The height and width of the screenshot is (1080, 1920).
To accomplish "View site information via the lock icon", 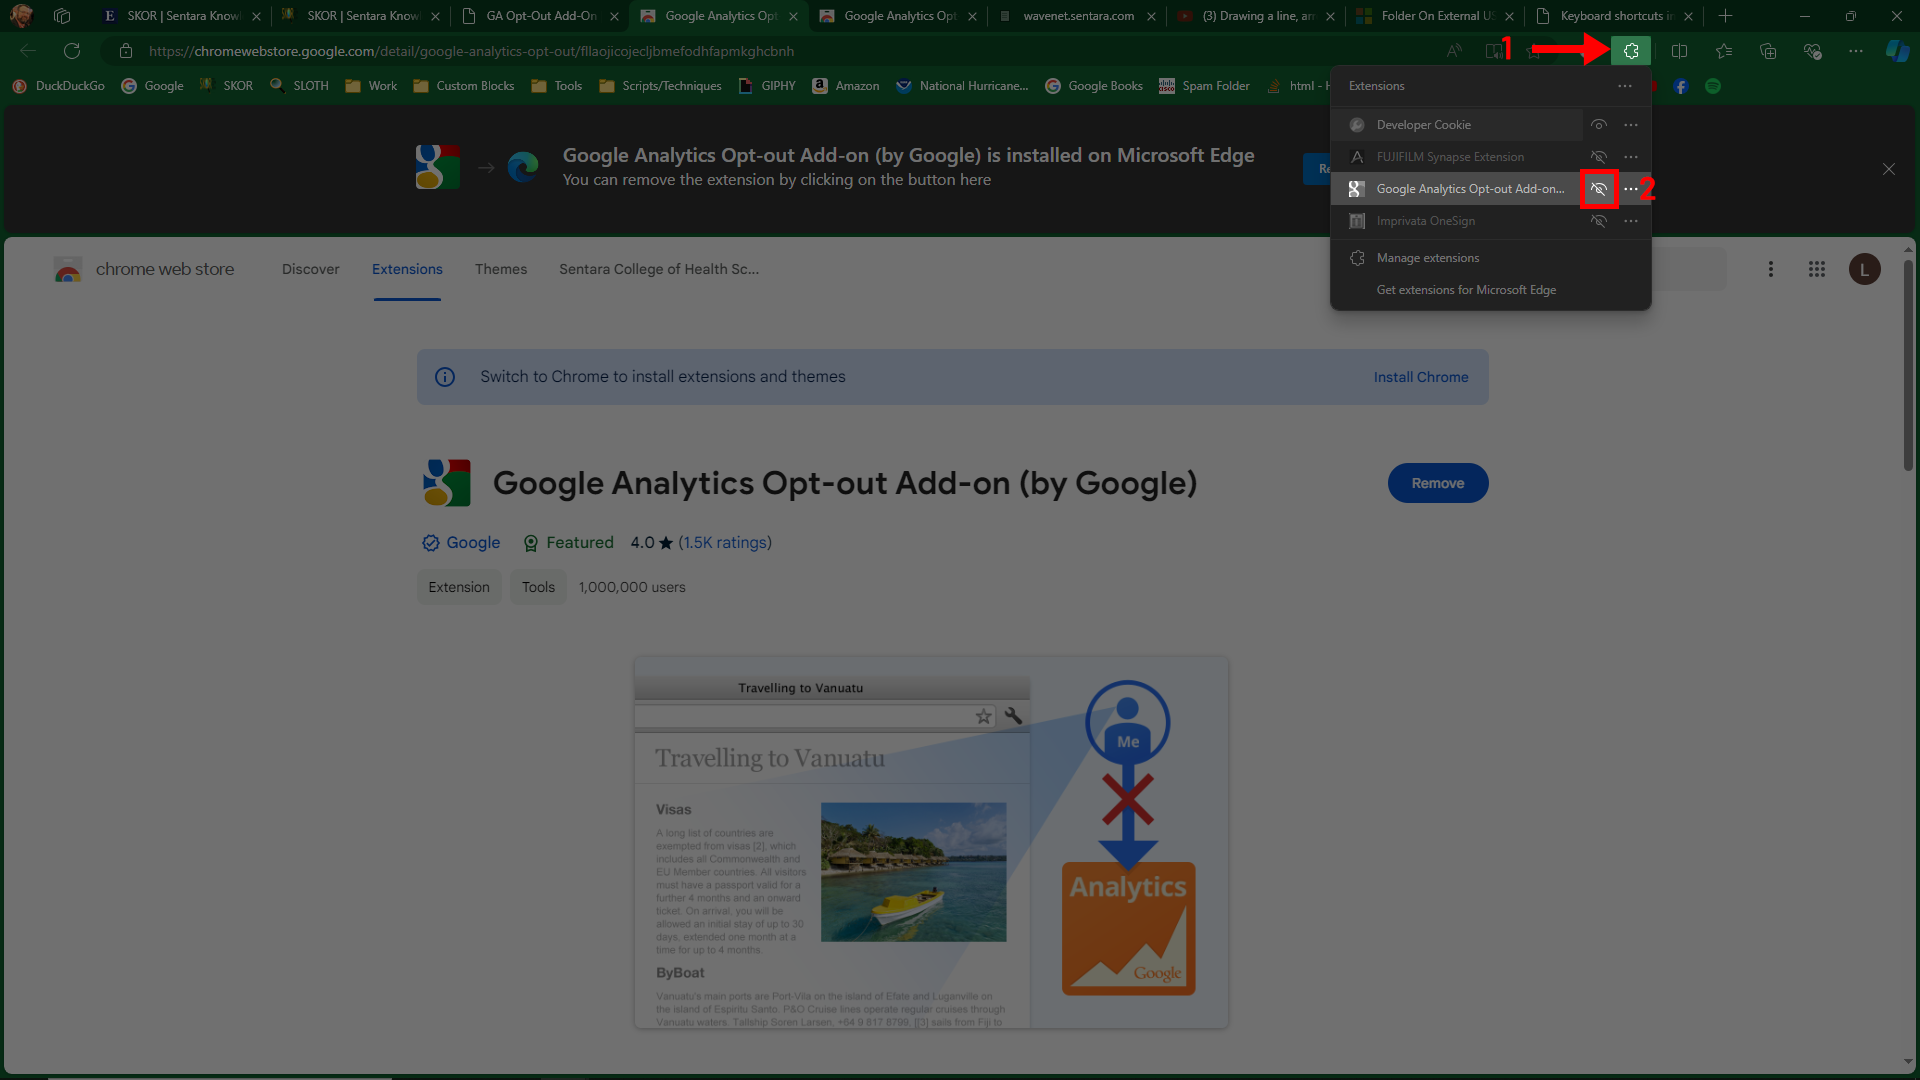I will pos(126,51).
